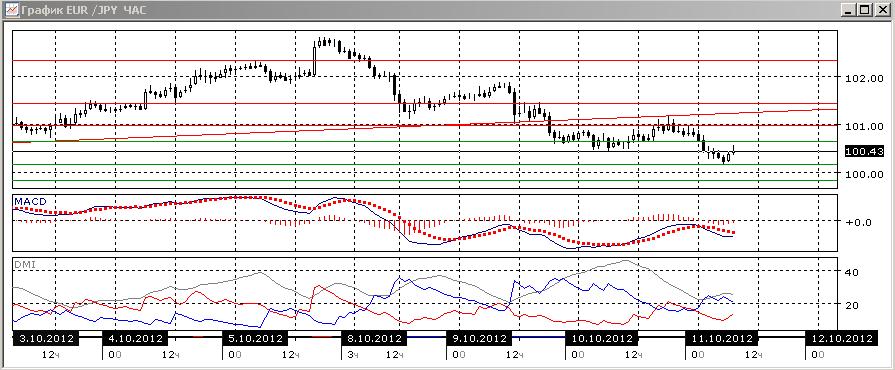Viewport: 895px width, 370px height.
Task: Click the 4.10.2012 date marker
Action: (135, 338)
